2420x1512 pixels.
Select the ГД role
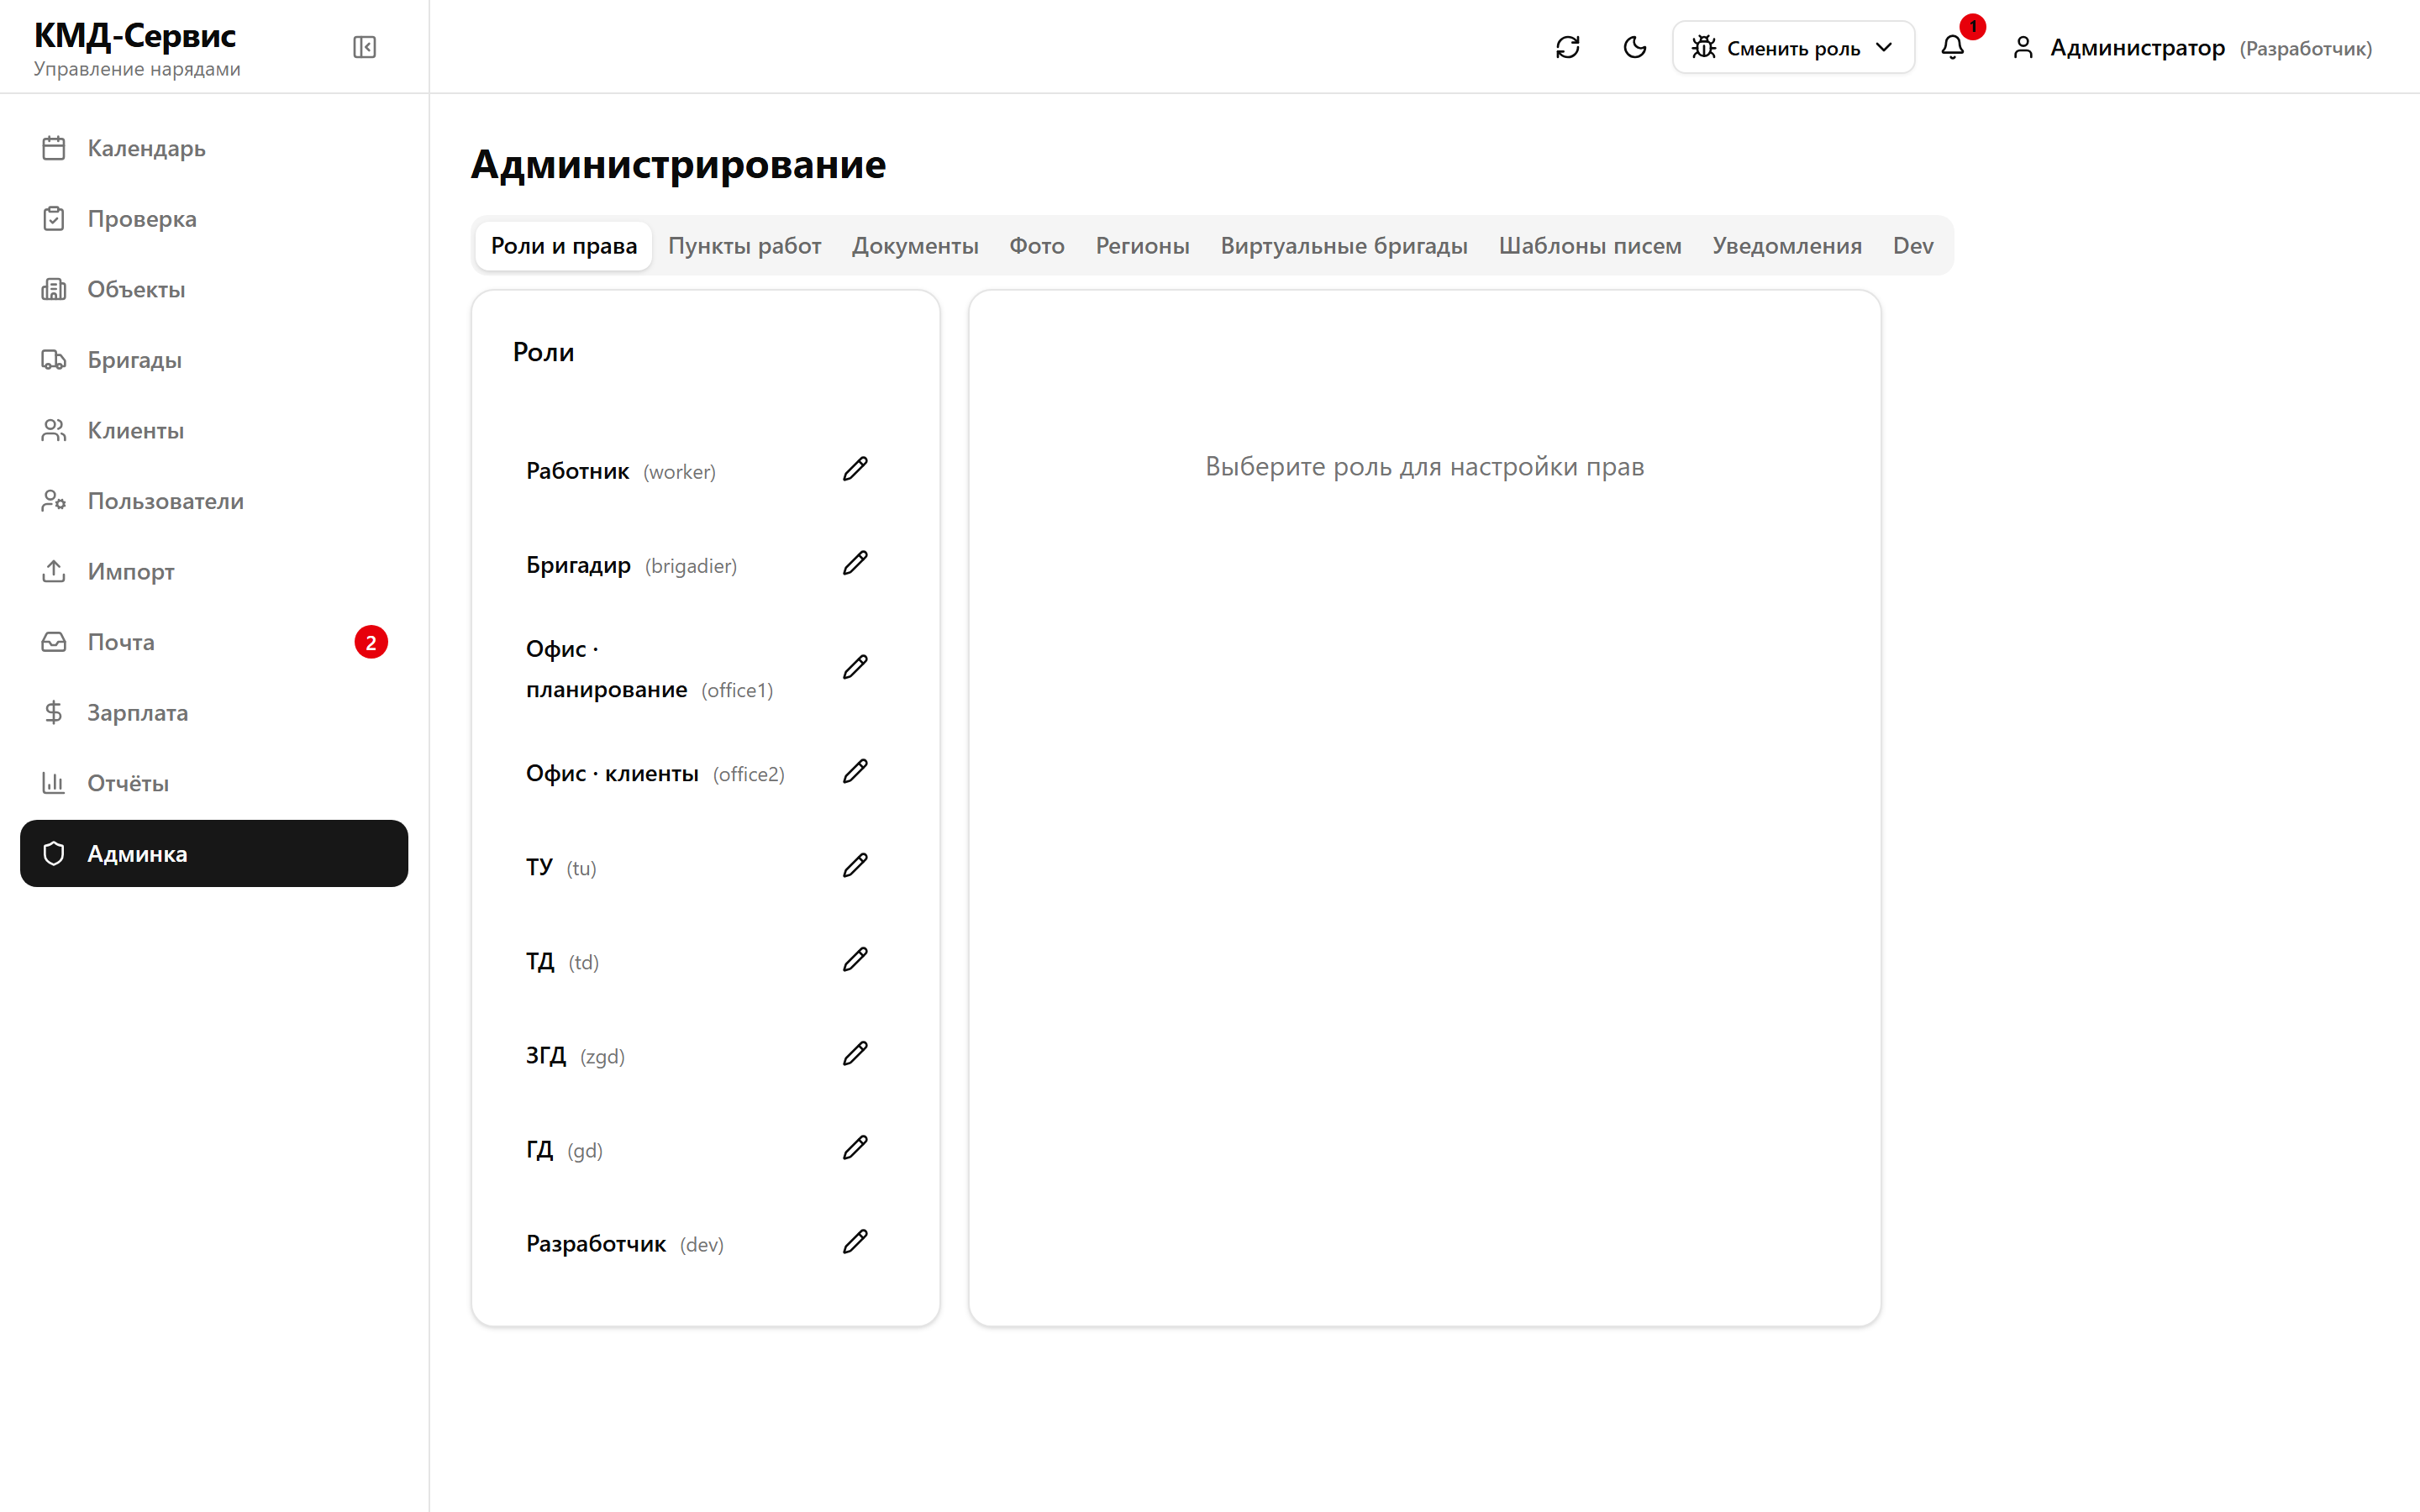click(564, 1150)
